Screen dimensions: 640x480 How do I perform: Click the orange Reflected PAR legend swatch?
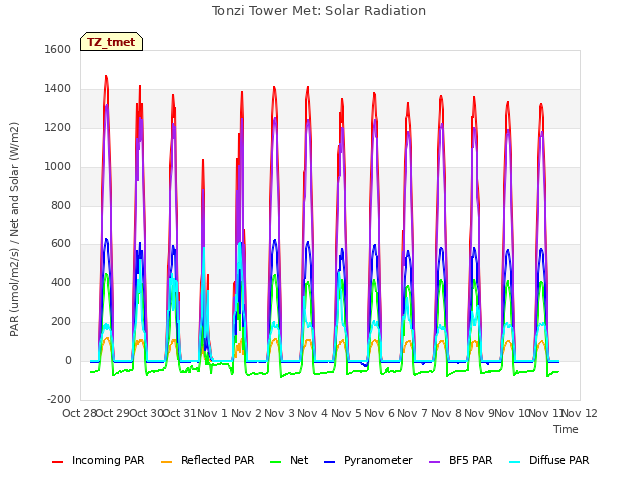click(167, 462)
